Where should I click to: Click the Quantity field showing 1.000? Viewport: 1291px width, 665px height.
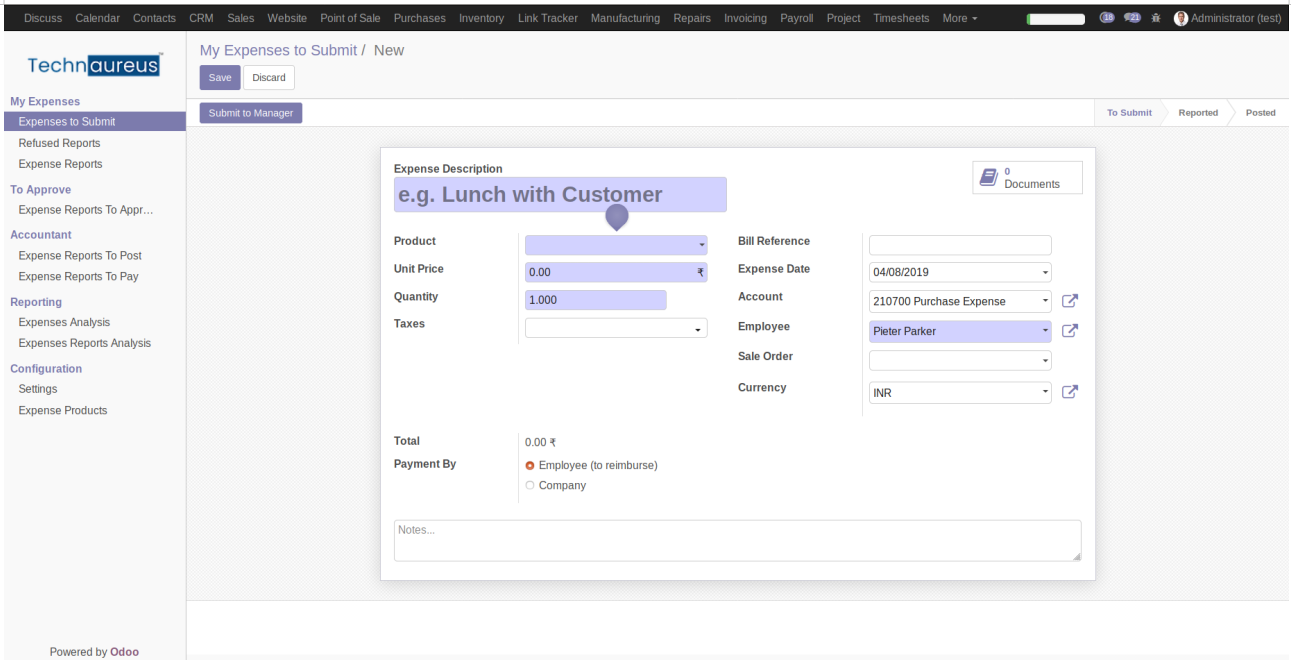click(595, 300)
